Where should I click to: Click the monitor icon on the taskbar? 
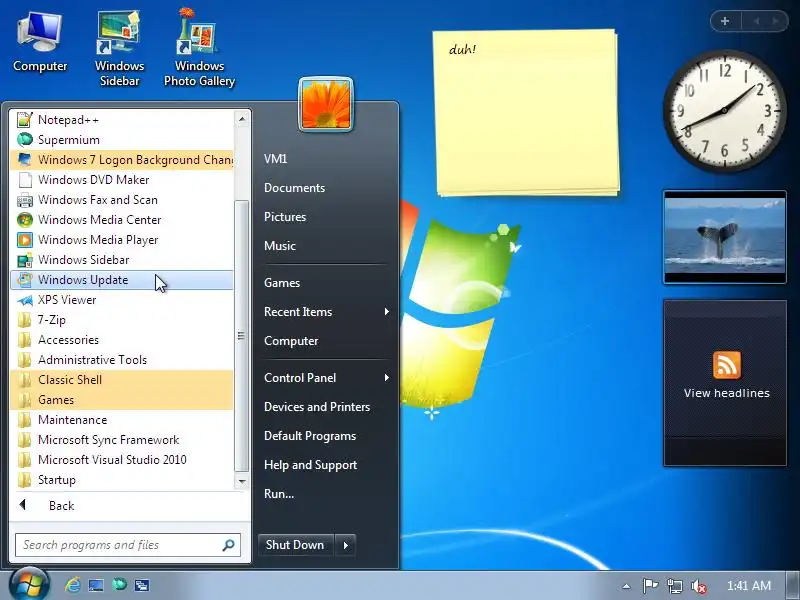click(96, 585)
